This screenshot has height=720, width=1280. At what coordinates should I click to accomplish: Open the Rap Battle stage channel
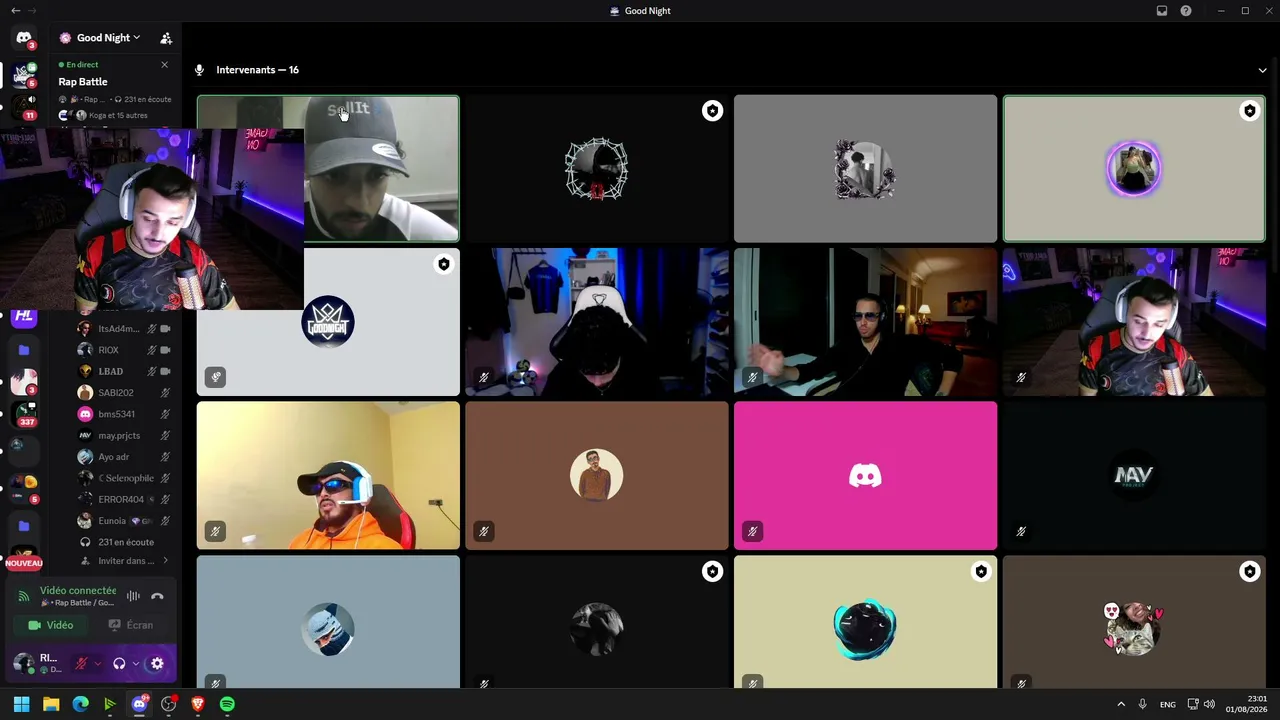click(x=83, y=82)
